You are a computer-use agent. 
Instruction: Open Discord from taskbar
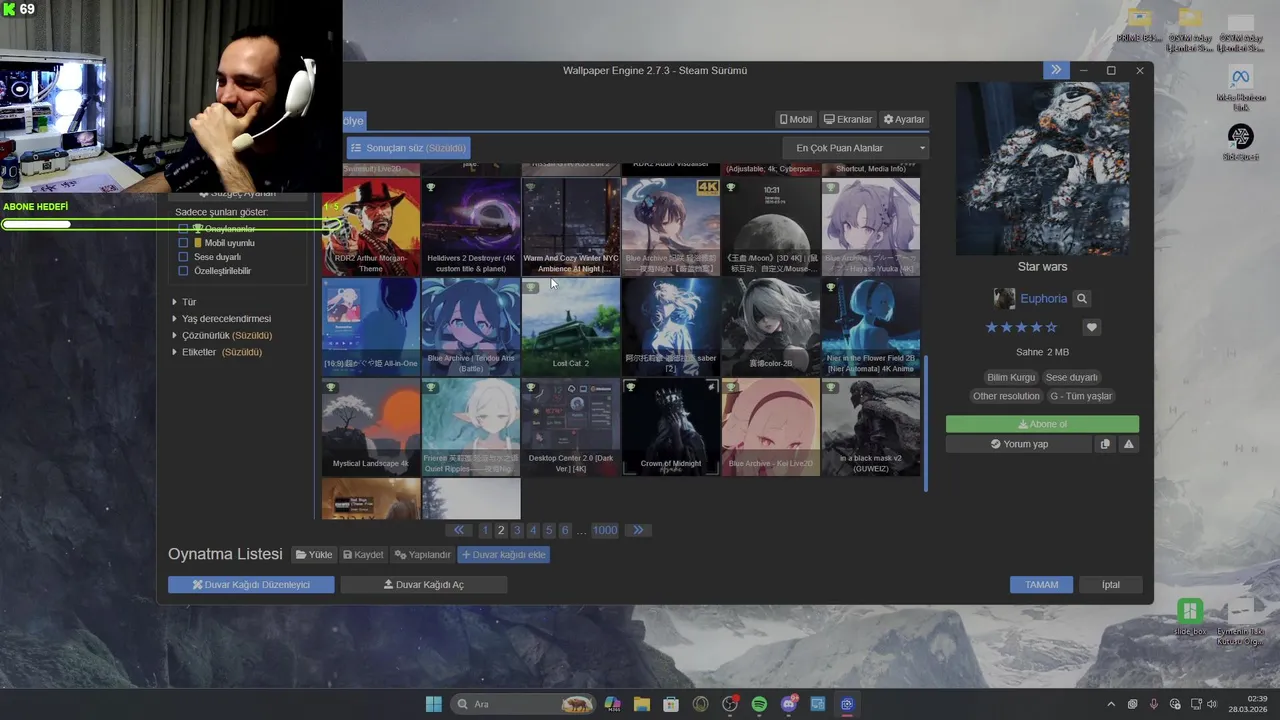[x=789, y=704]
